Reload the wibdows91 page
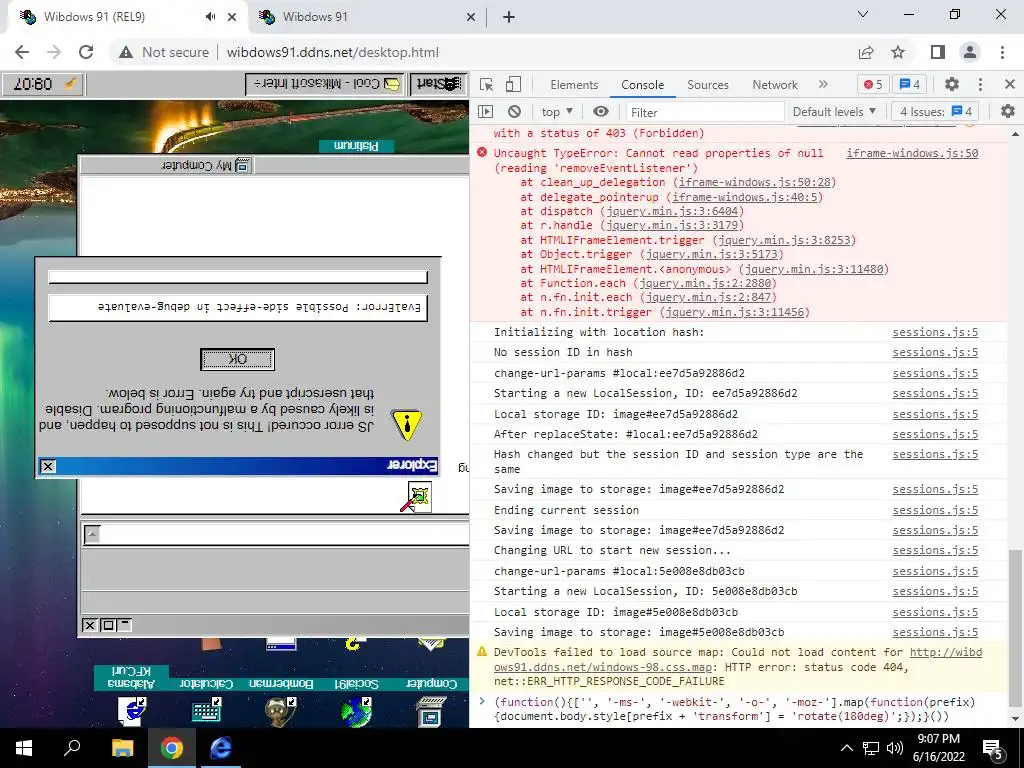The width and height of the screenshot is (1024, 768). coord(86,52)
